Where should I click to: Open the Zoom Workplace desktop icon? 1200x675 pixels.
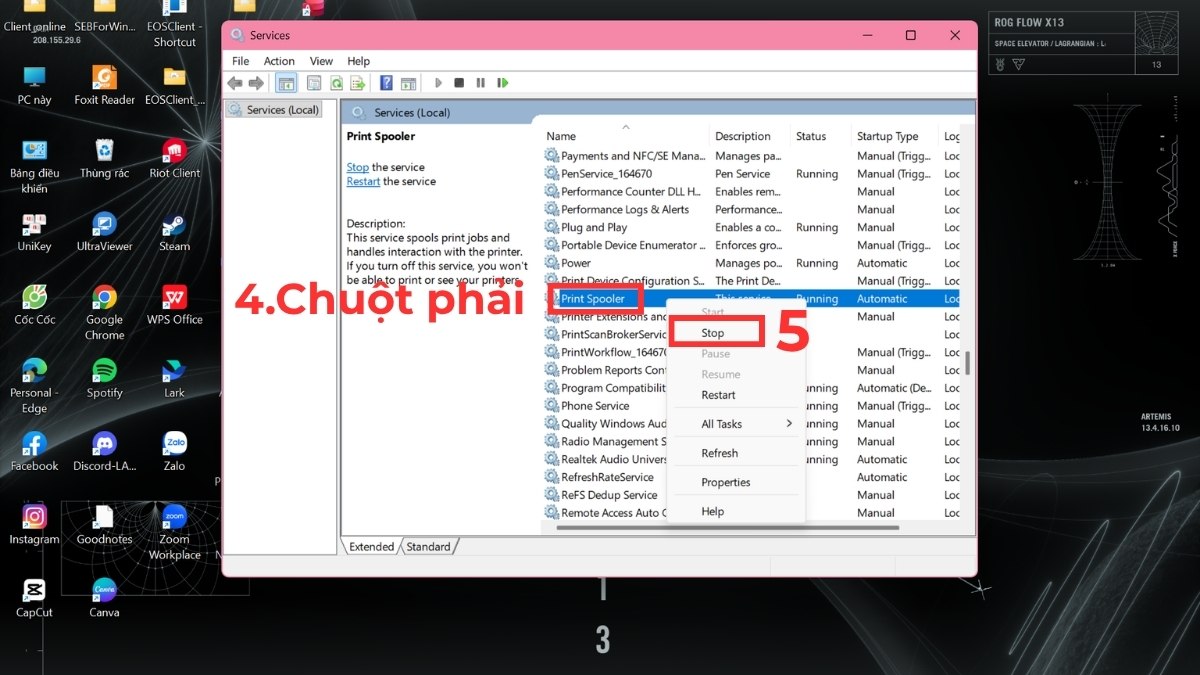coord(174,530)
